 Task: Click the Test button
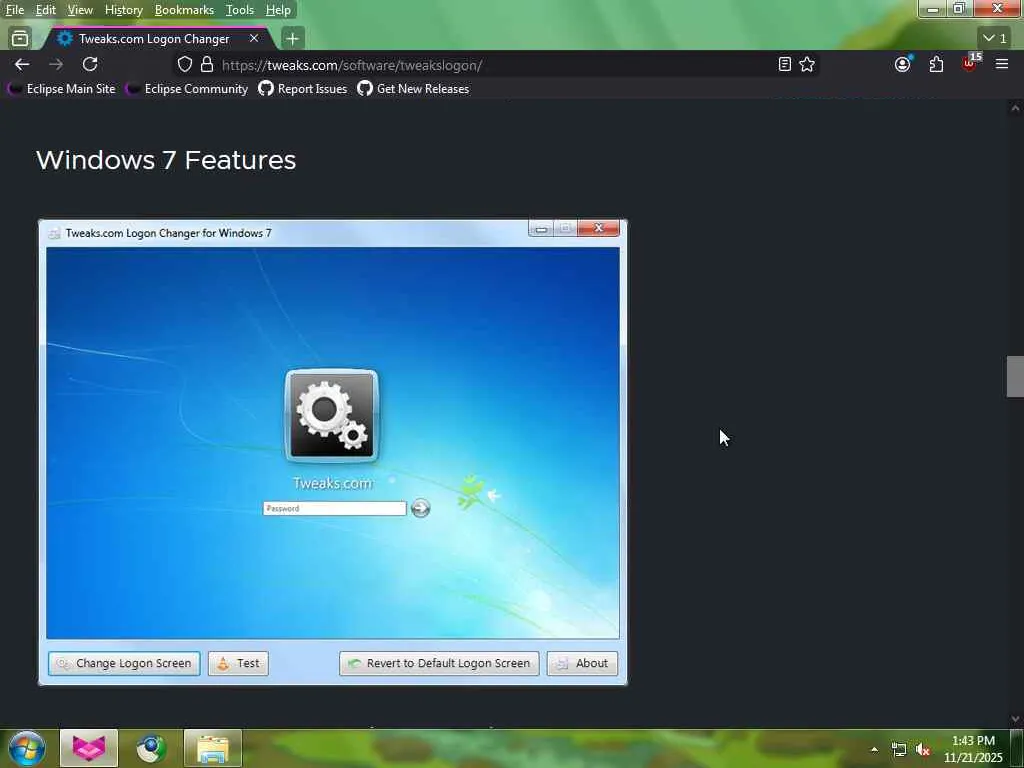tap(238, 664)
